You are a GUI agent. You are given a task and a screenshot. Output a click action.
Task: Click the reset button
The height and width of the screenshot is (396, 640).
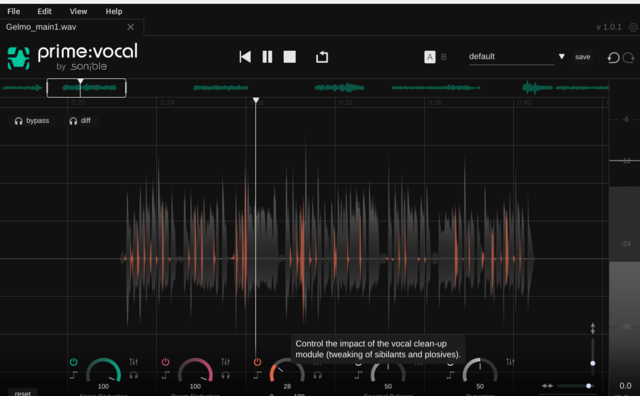click(22, 393)
